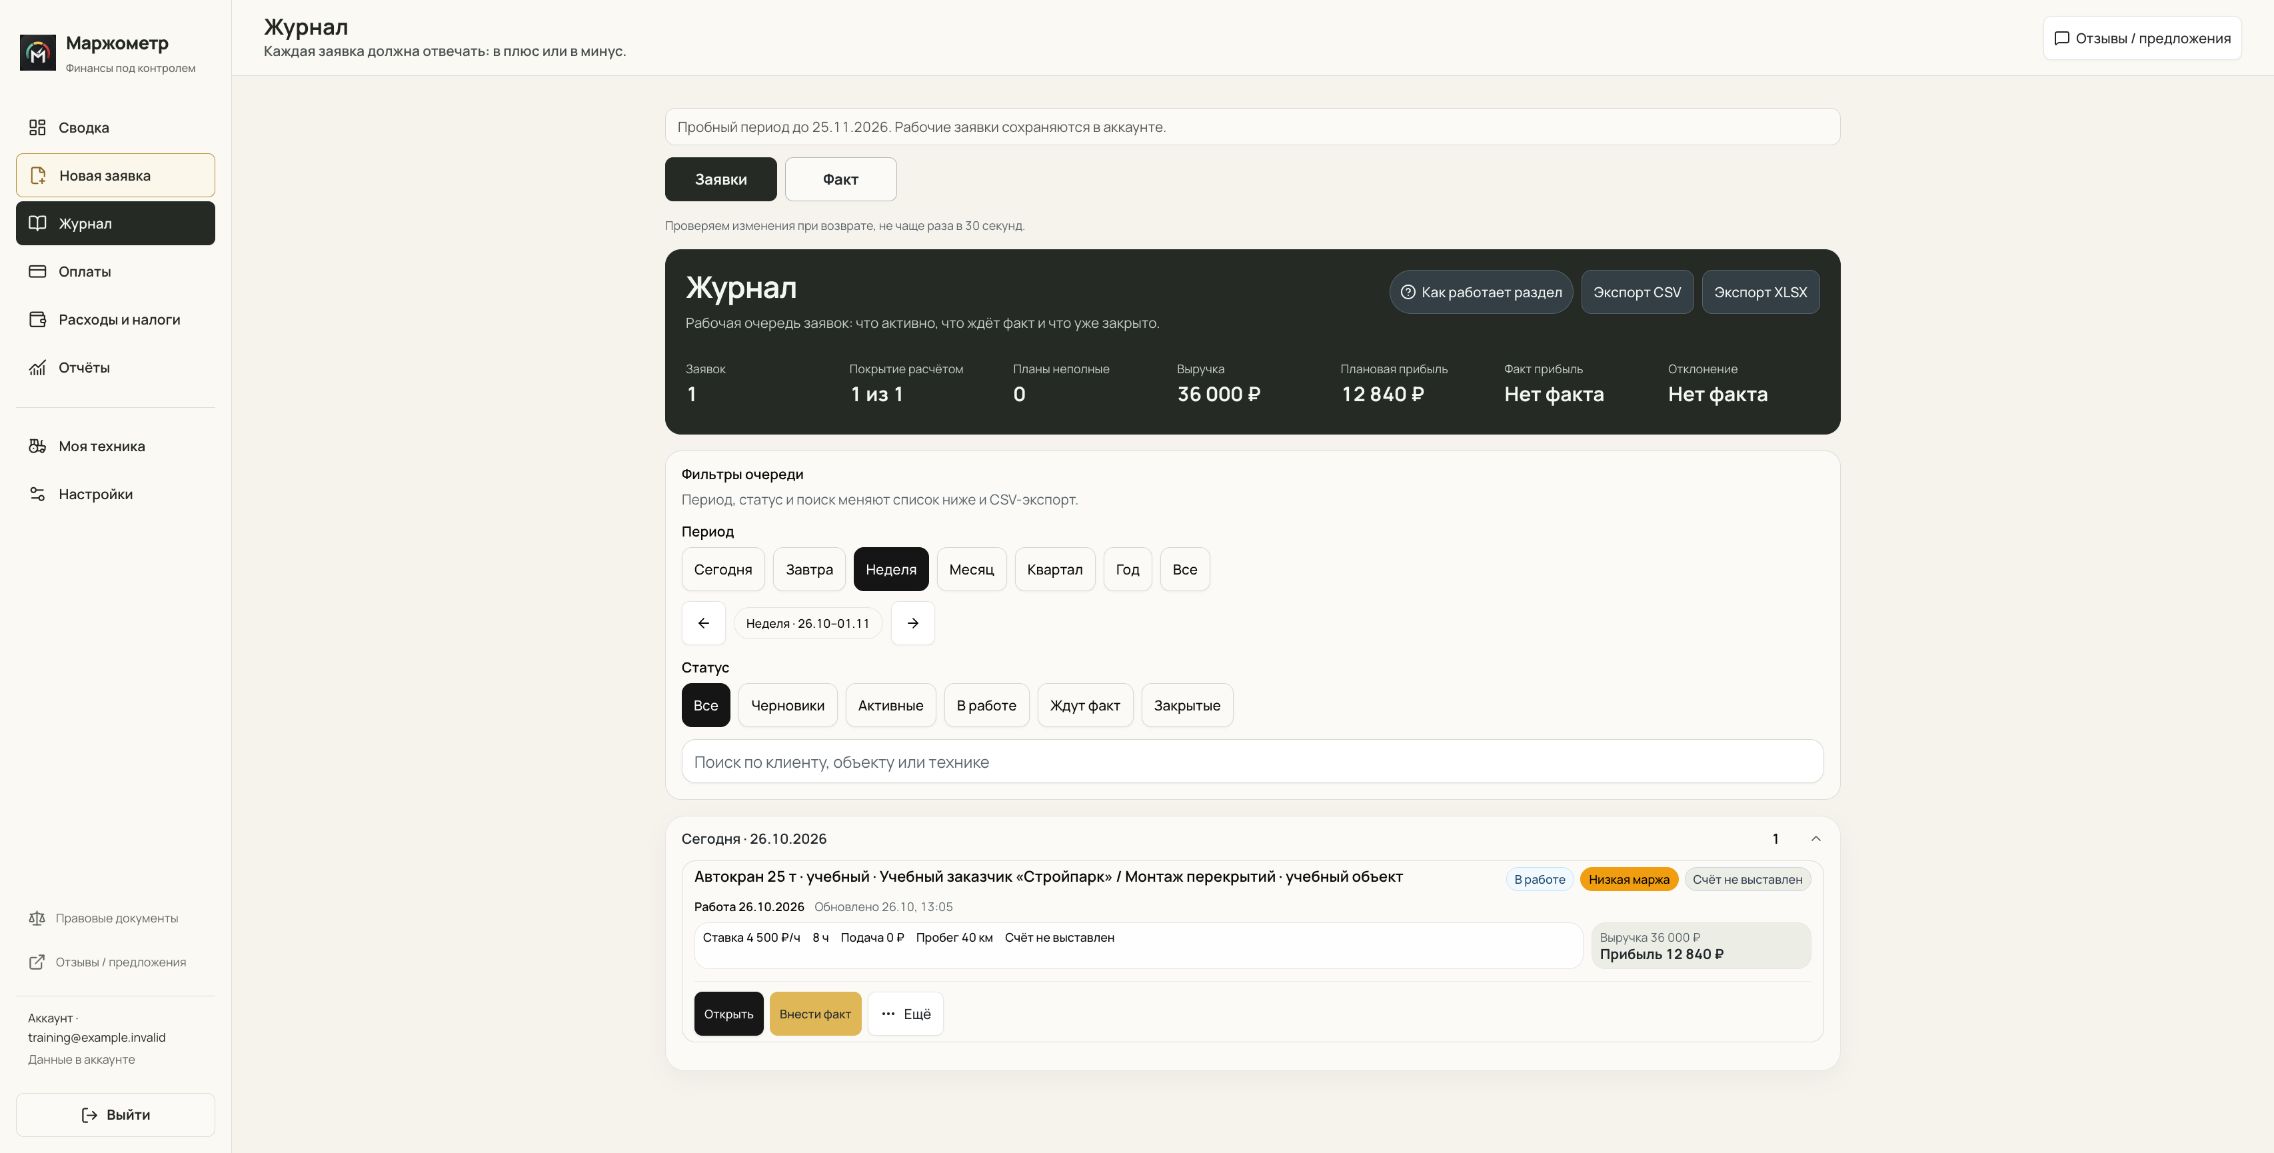Export journal via Экспорт CSV

click(x=1637, y=292)
